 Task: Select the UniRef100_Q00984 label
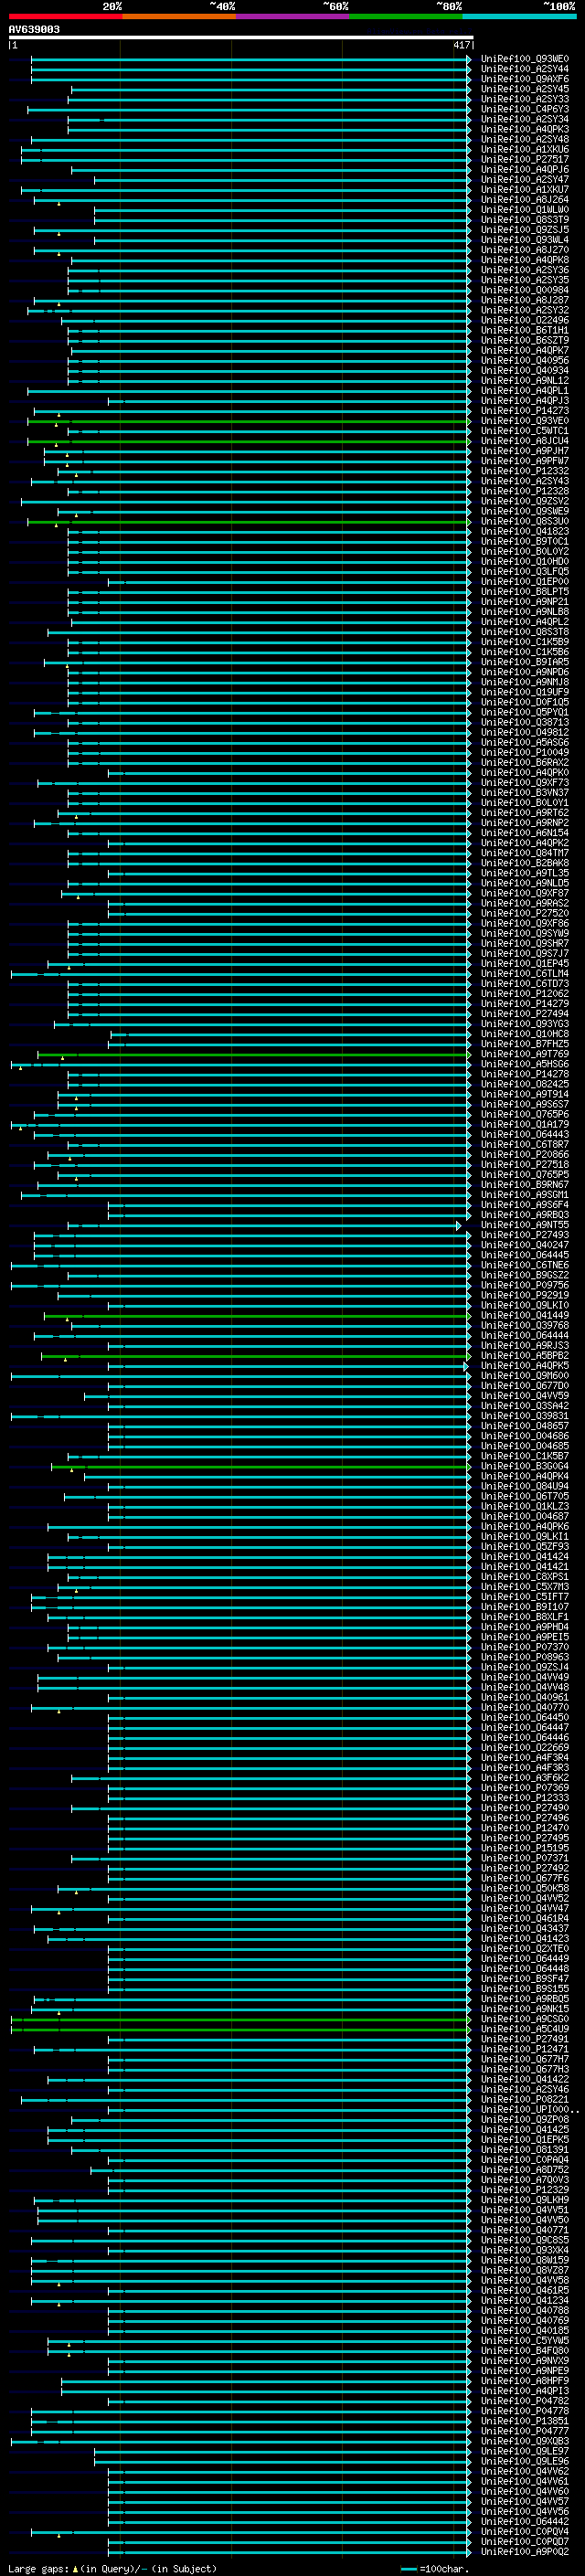(524, 290)
